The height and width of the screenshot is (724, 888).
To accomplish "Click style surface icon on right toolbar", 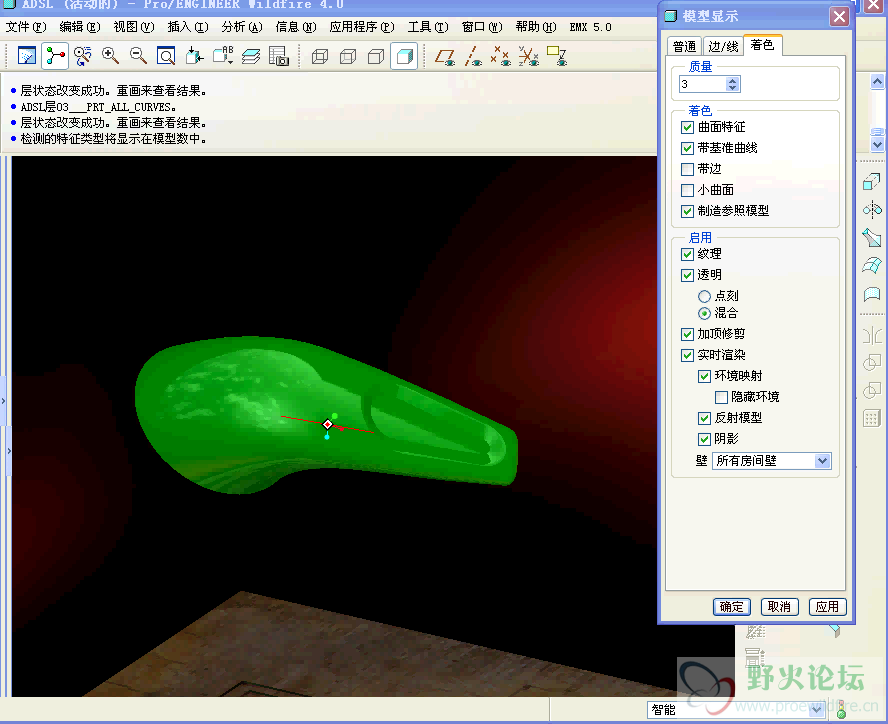I will pos(872,293).
